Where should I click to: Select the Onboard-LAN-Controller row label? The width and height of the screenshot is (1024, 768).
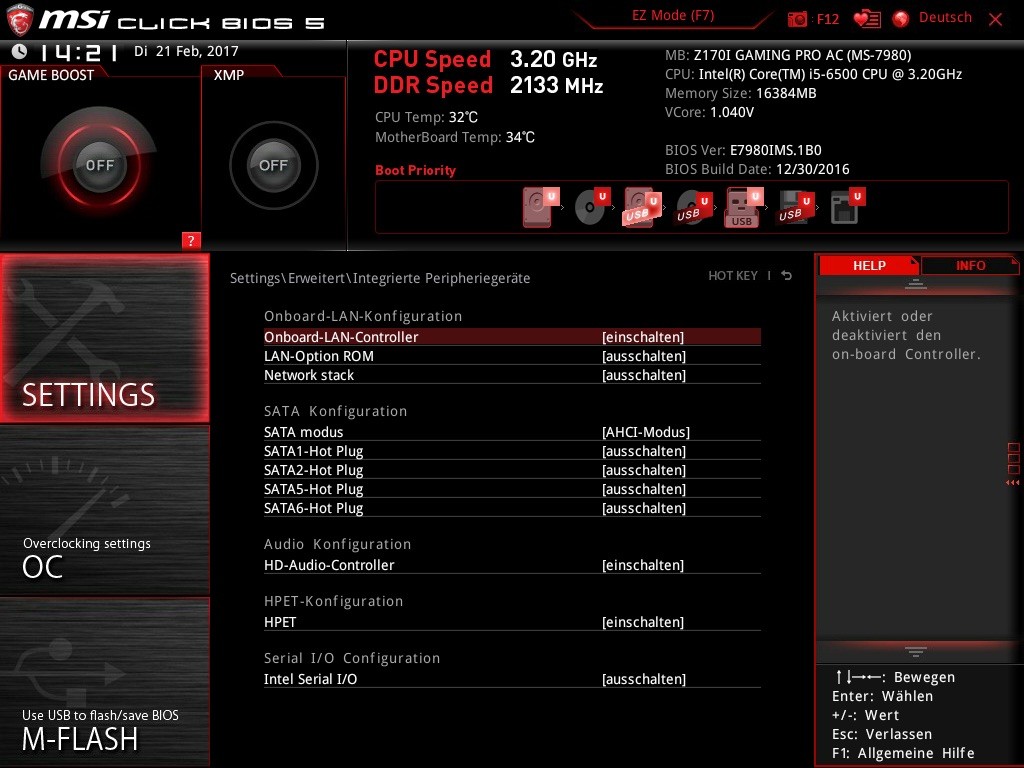[341, 337]
